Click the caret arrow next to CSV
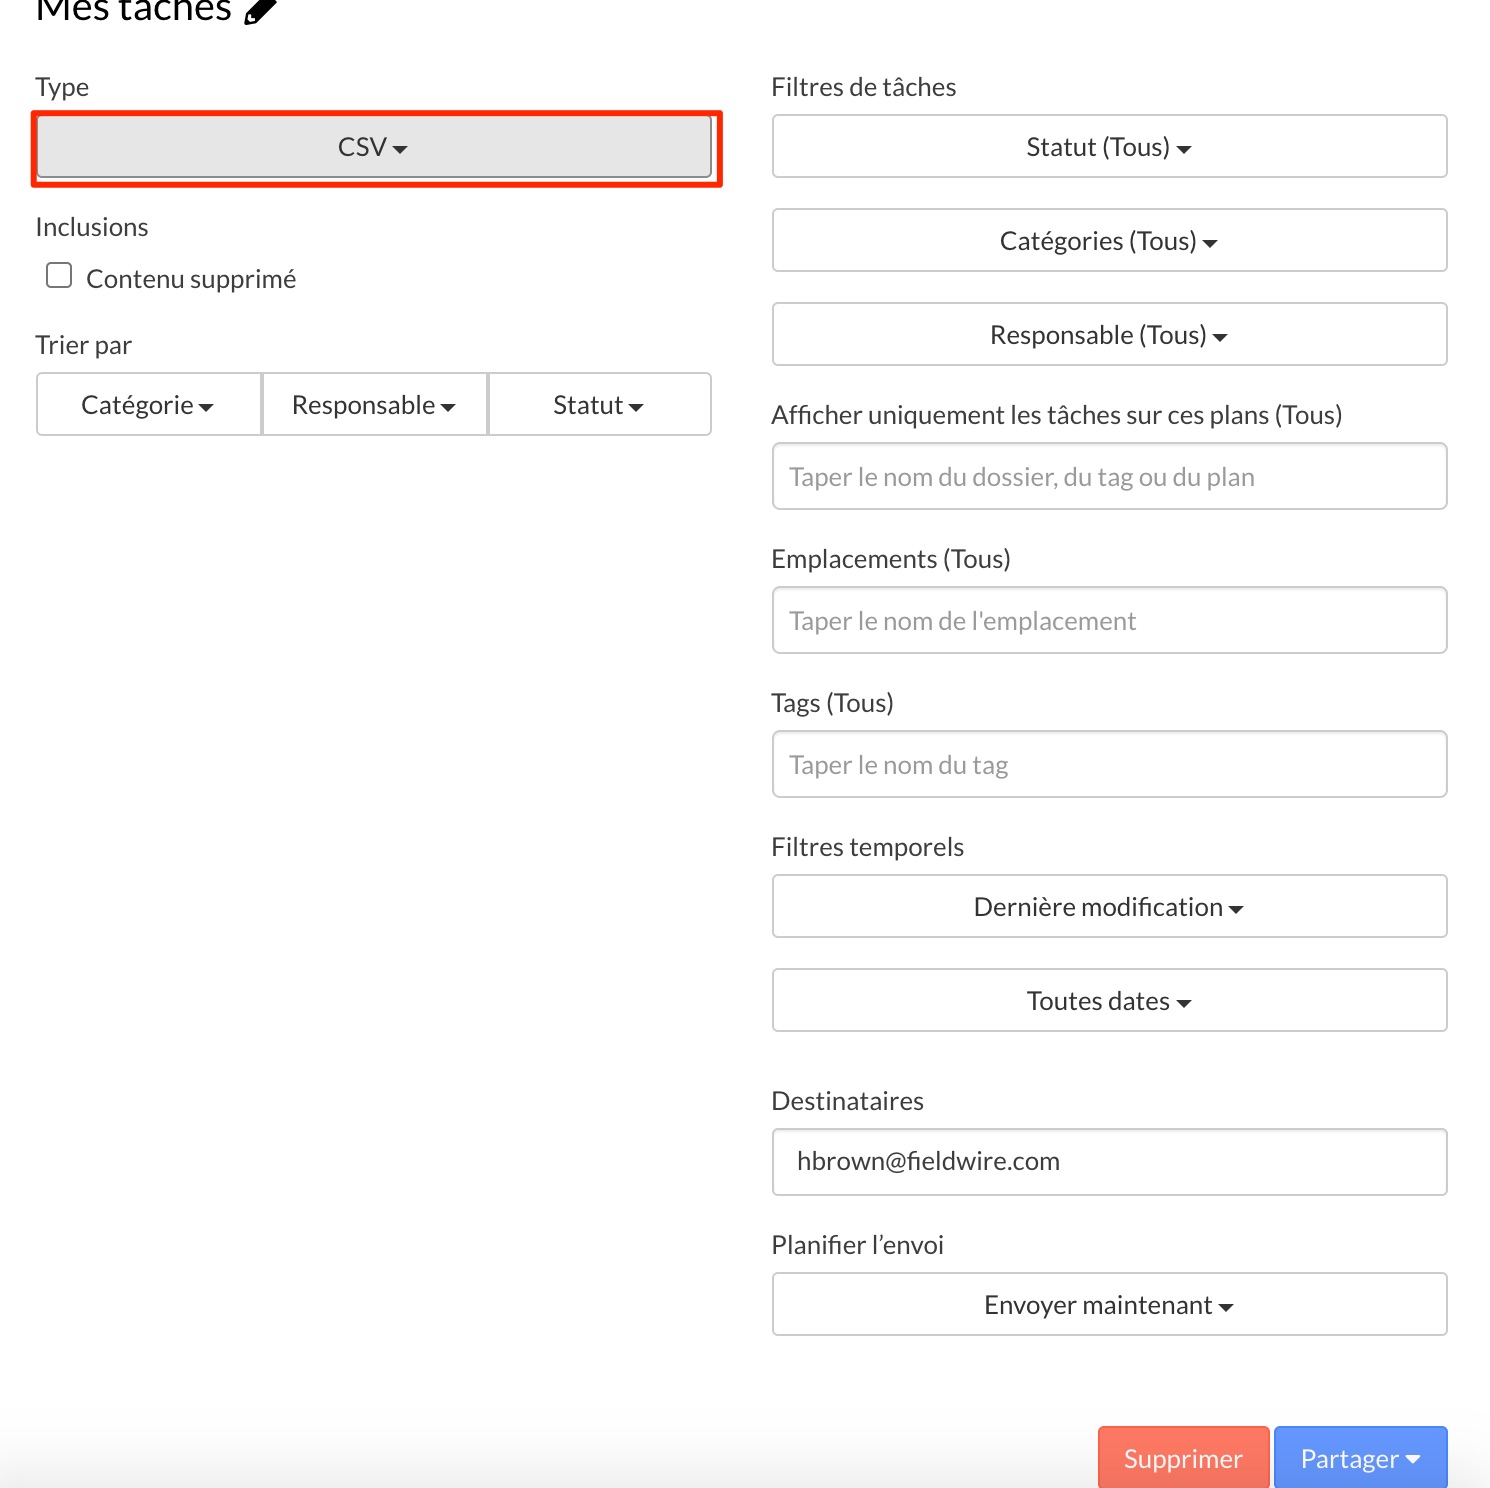 coord(400,149)
